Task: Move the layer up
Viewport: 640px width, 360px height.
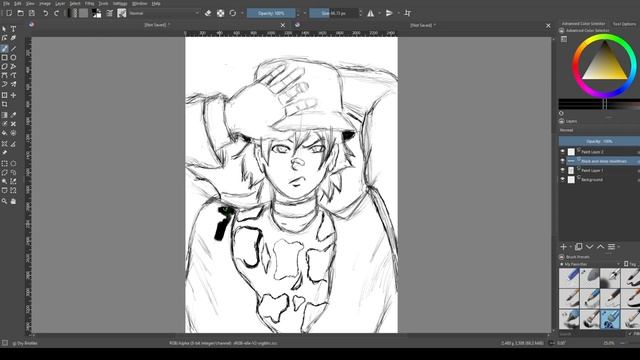Action: 600,247
